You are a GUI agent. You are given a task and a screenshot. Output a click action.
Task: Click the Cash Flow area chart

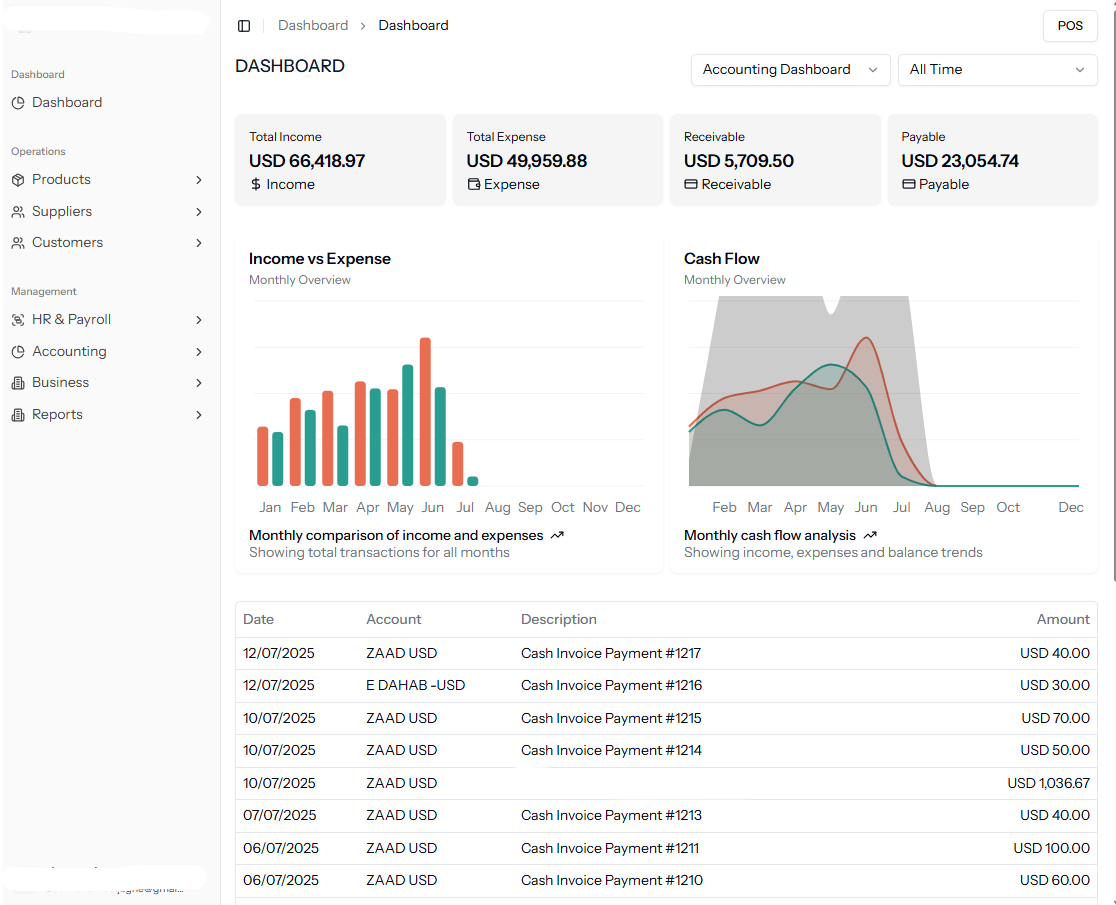883,391
